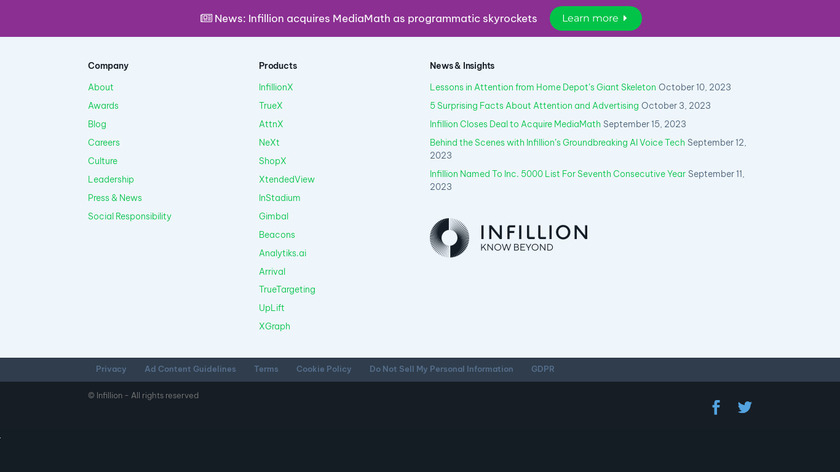Screen dimensions: 840x472
Task: Click the Infillion Know Beyond logo
Action: coord(508,238)
